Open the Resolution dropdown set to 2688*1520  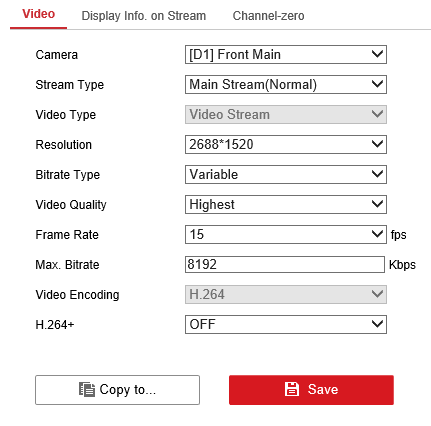tap(286, 144)
